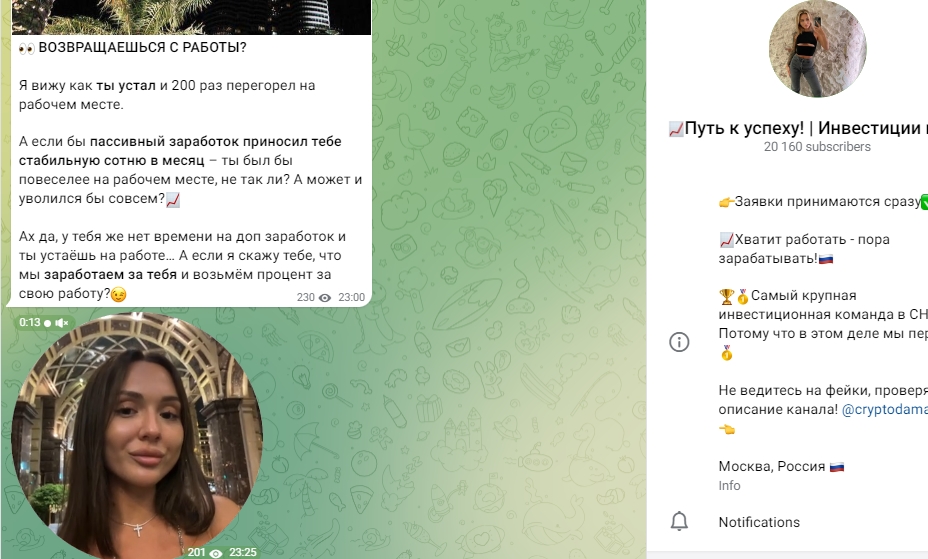Click the 0:13 video duration badge
The image size is (928, 559).
(x=30, y=322)
